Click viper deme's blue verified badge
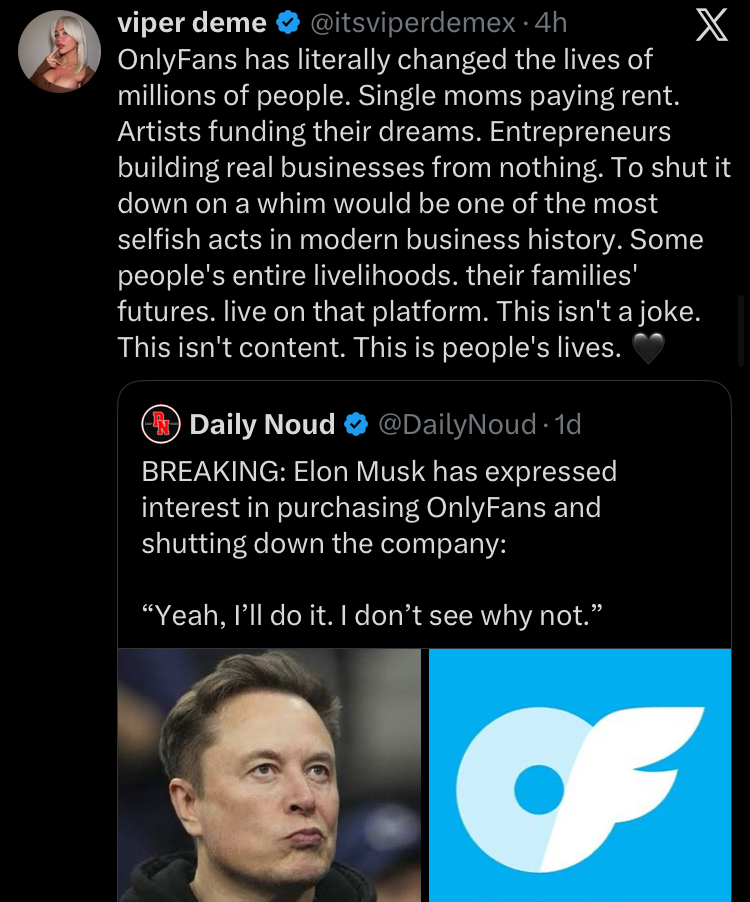 (x=288, y=22)
